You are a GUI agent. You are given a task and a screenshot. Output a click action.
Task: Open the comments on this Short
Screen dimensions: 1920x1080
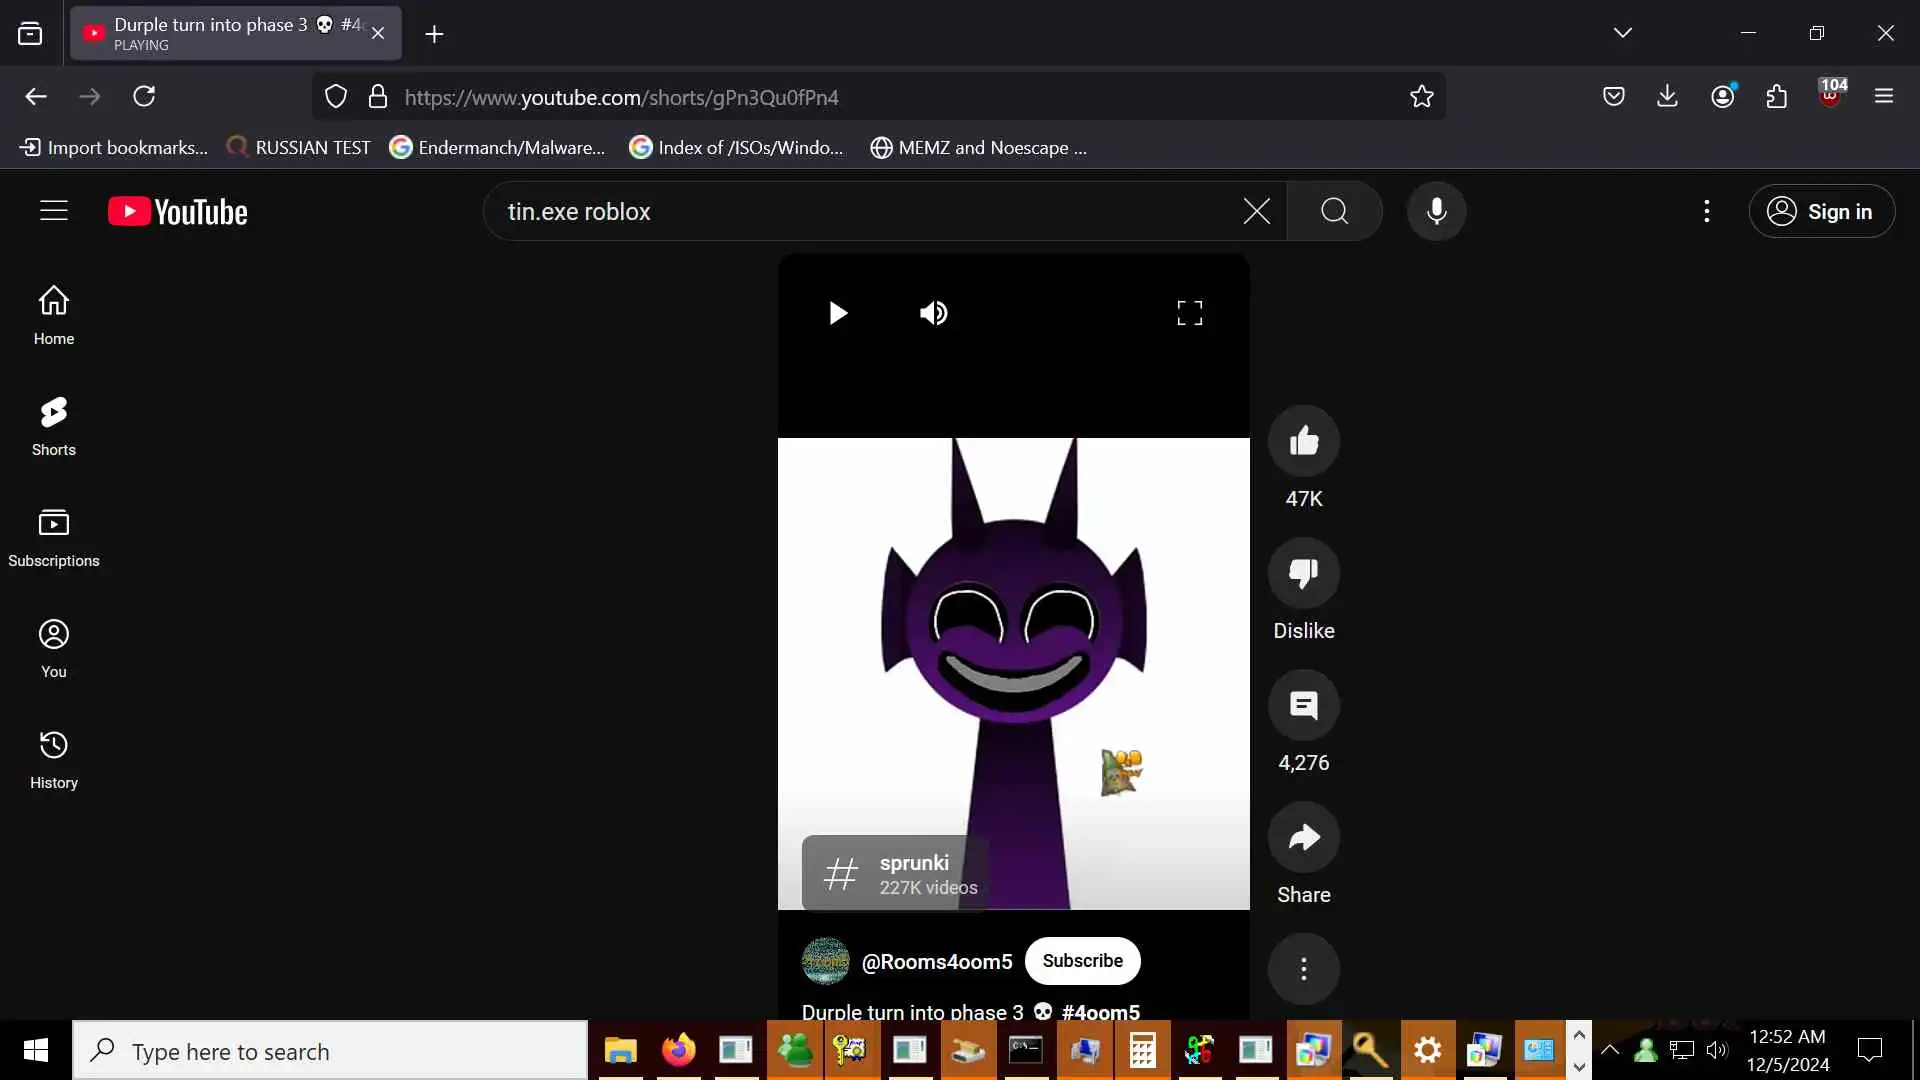[x=1303, y=706]
